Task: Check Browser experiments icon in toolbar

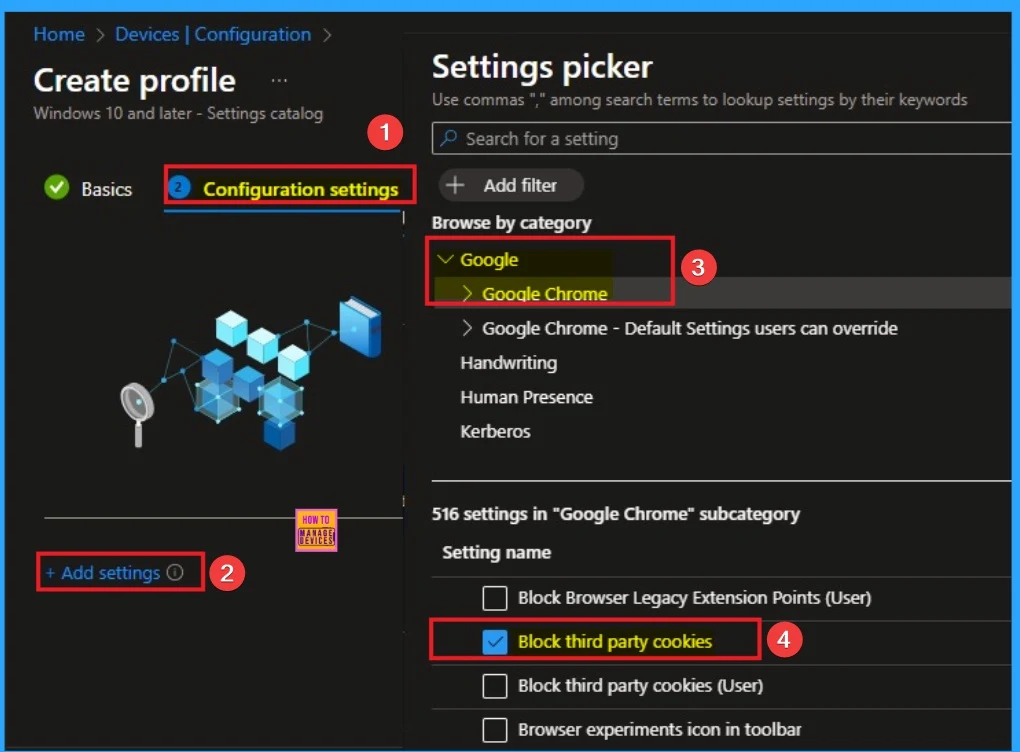Action: [x=494, y=730]
